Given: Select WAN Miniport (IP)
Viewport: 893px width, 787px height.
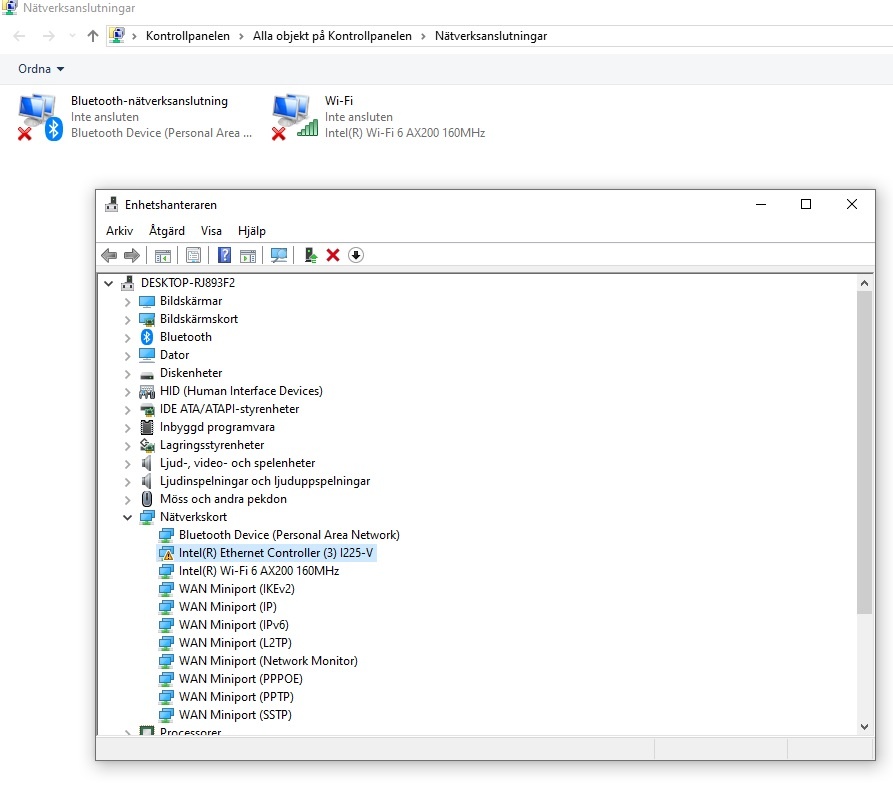Looking at the screenshot, I should (228, 607).
